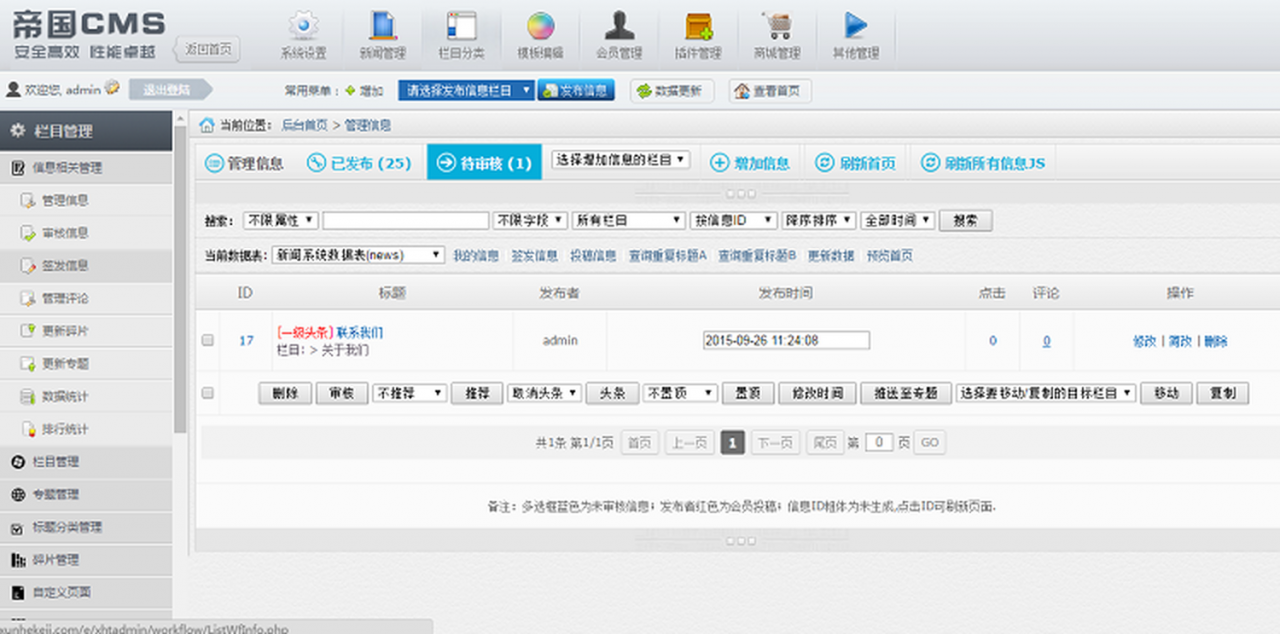Open the 按信息ID sort dropdown

coord(734,220)
